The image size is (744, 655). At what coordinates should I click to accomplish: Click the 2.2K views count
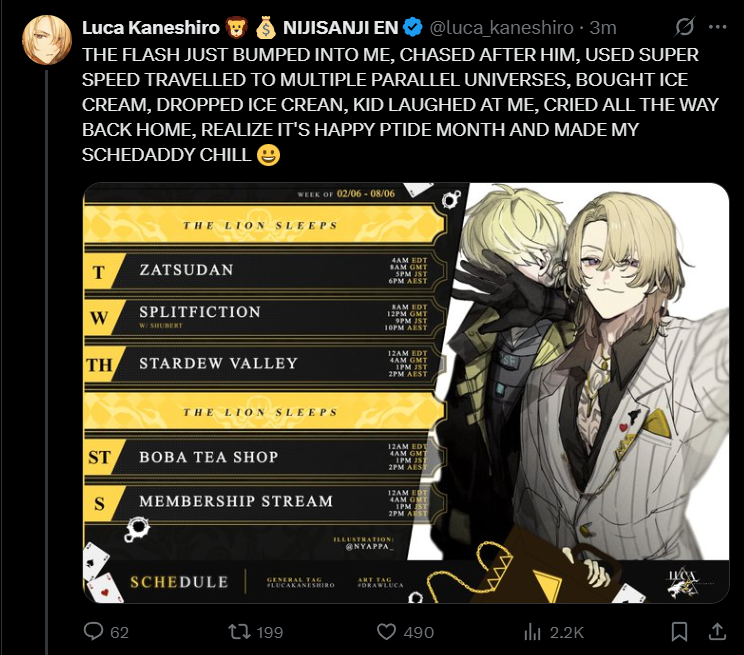pyautogui.click(x=567, y=632)
